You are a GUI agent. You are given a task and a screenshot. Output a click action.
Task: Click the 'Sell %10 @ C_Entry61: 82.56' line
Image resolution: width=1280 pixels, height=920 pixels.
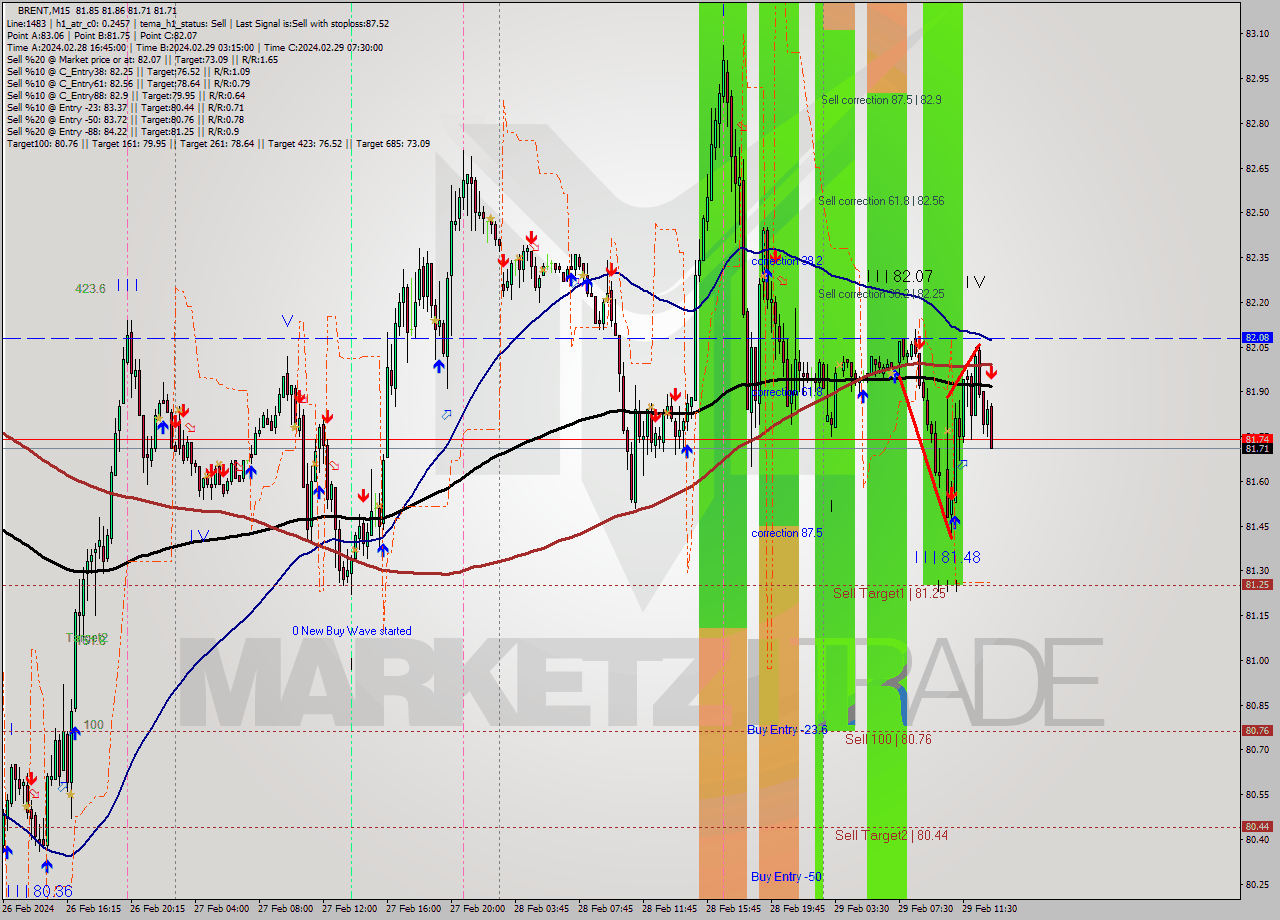pyautogui.click(x=128, y=83)
